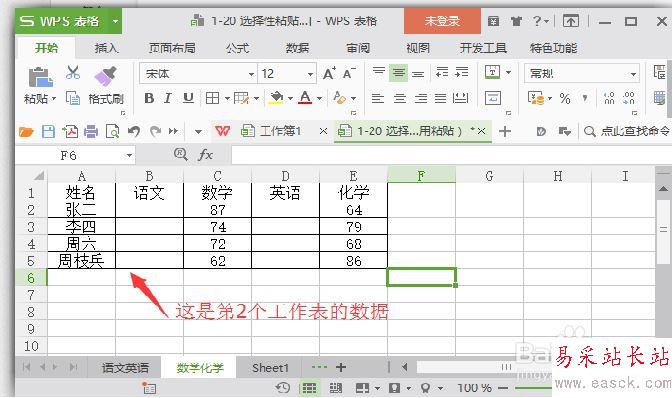The height and width of the screenshot is (398, 672).
Task: Open the number format 常规 dropdown
Action: tap(633, 74)
